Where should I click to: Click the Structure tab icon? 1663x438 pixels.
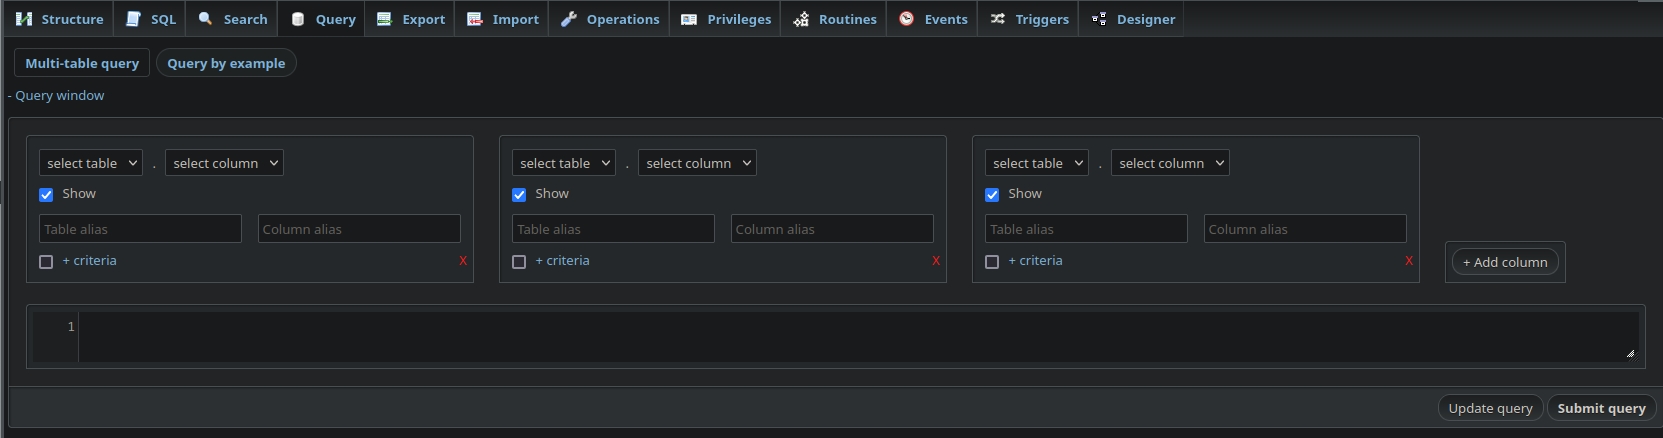[24, 19]
